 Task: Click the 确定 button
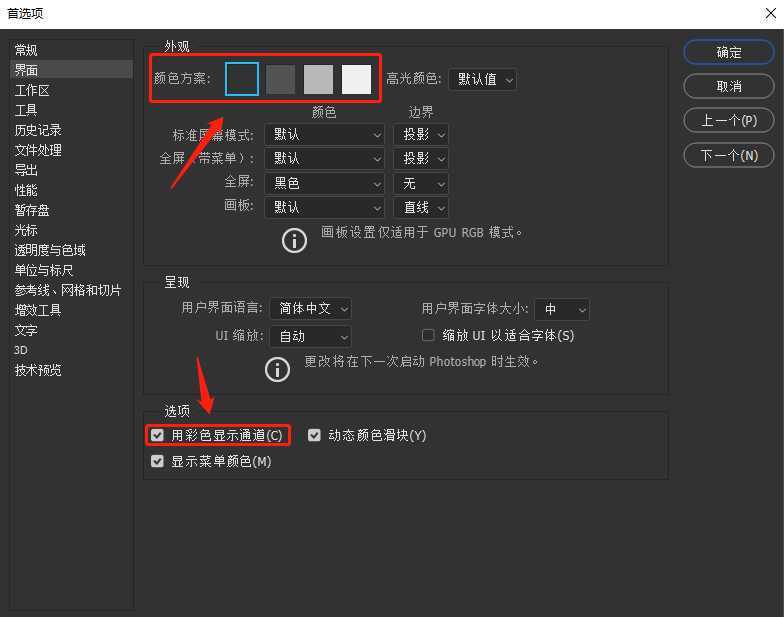(x=728, y=52)
